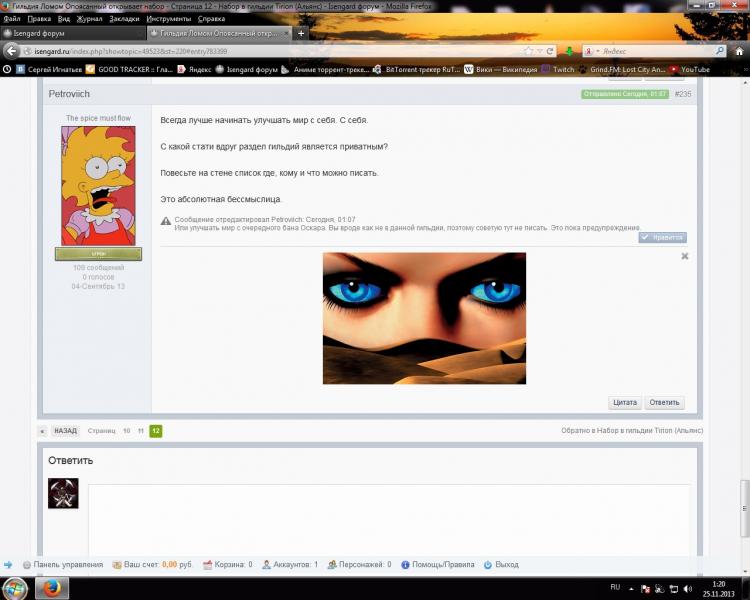This screenshot has height=600, width=750.
Task: Open the search engine dropdown arrow
Action: 597,51
